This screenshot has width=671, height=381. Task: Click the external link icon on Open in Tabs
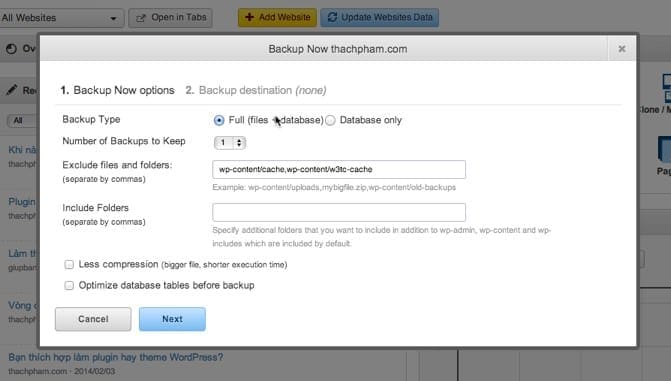click(141, 18)
